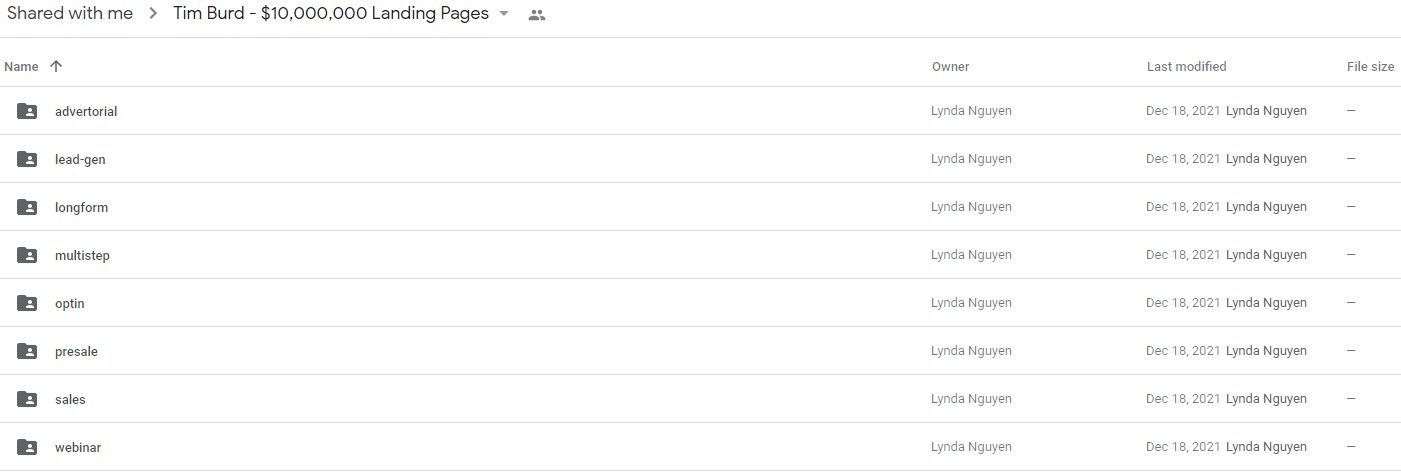The width and height of the screenshot is (1401, 476).
Task: Select the optin folder icon
Action: coord(27,303)
